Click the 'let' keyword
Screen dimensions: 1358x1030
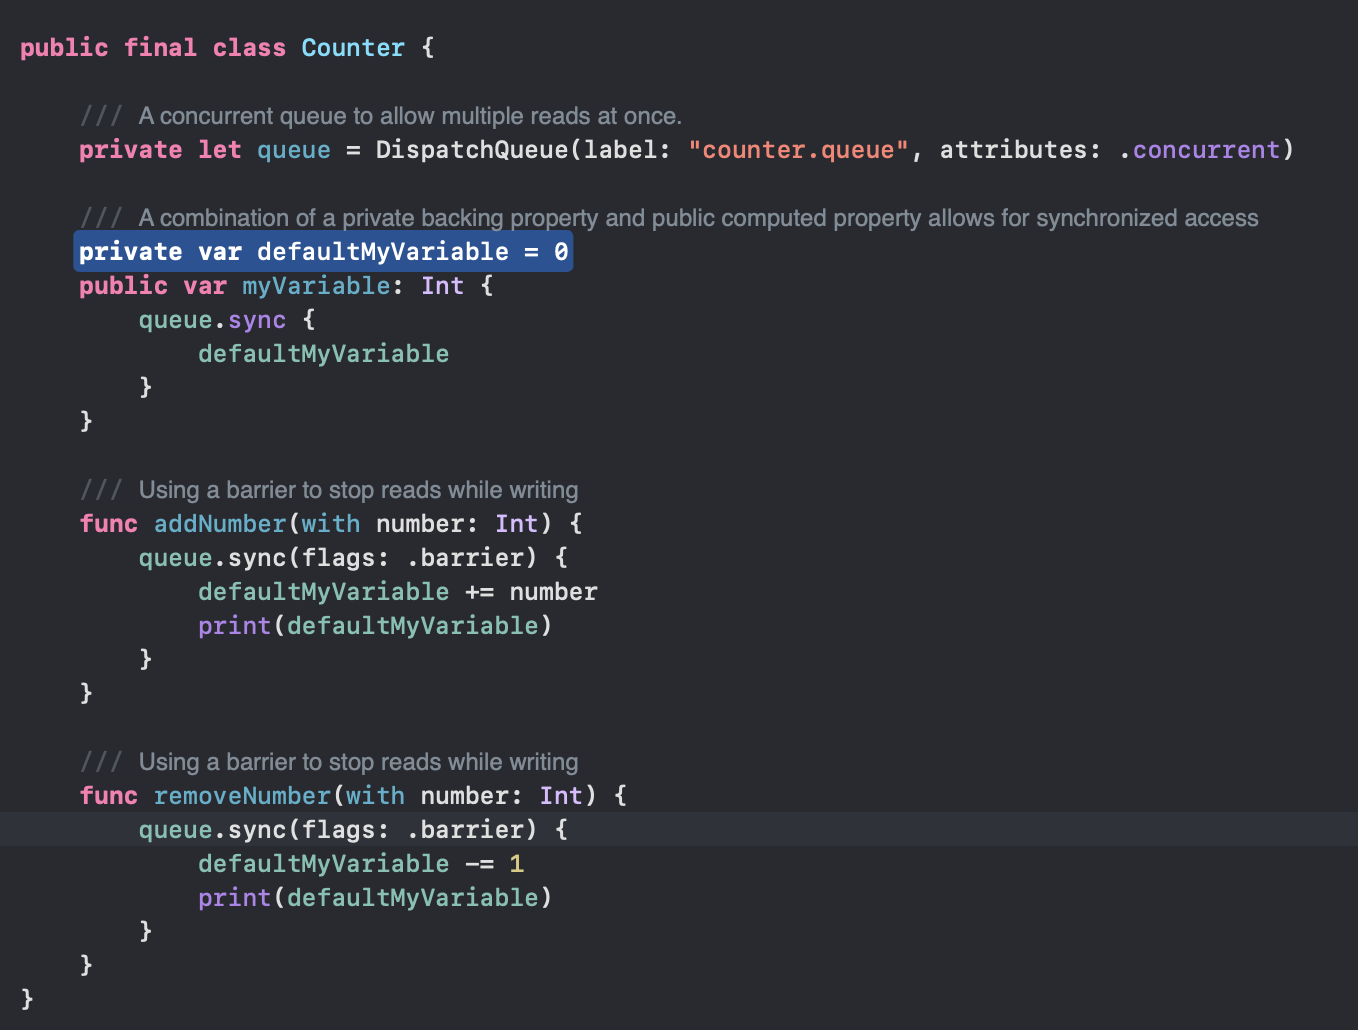(220, 150)
